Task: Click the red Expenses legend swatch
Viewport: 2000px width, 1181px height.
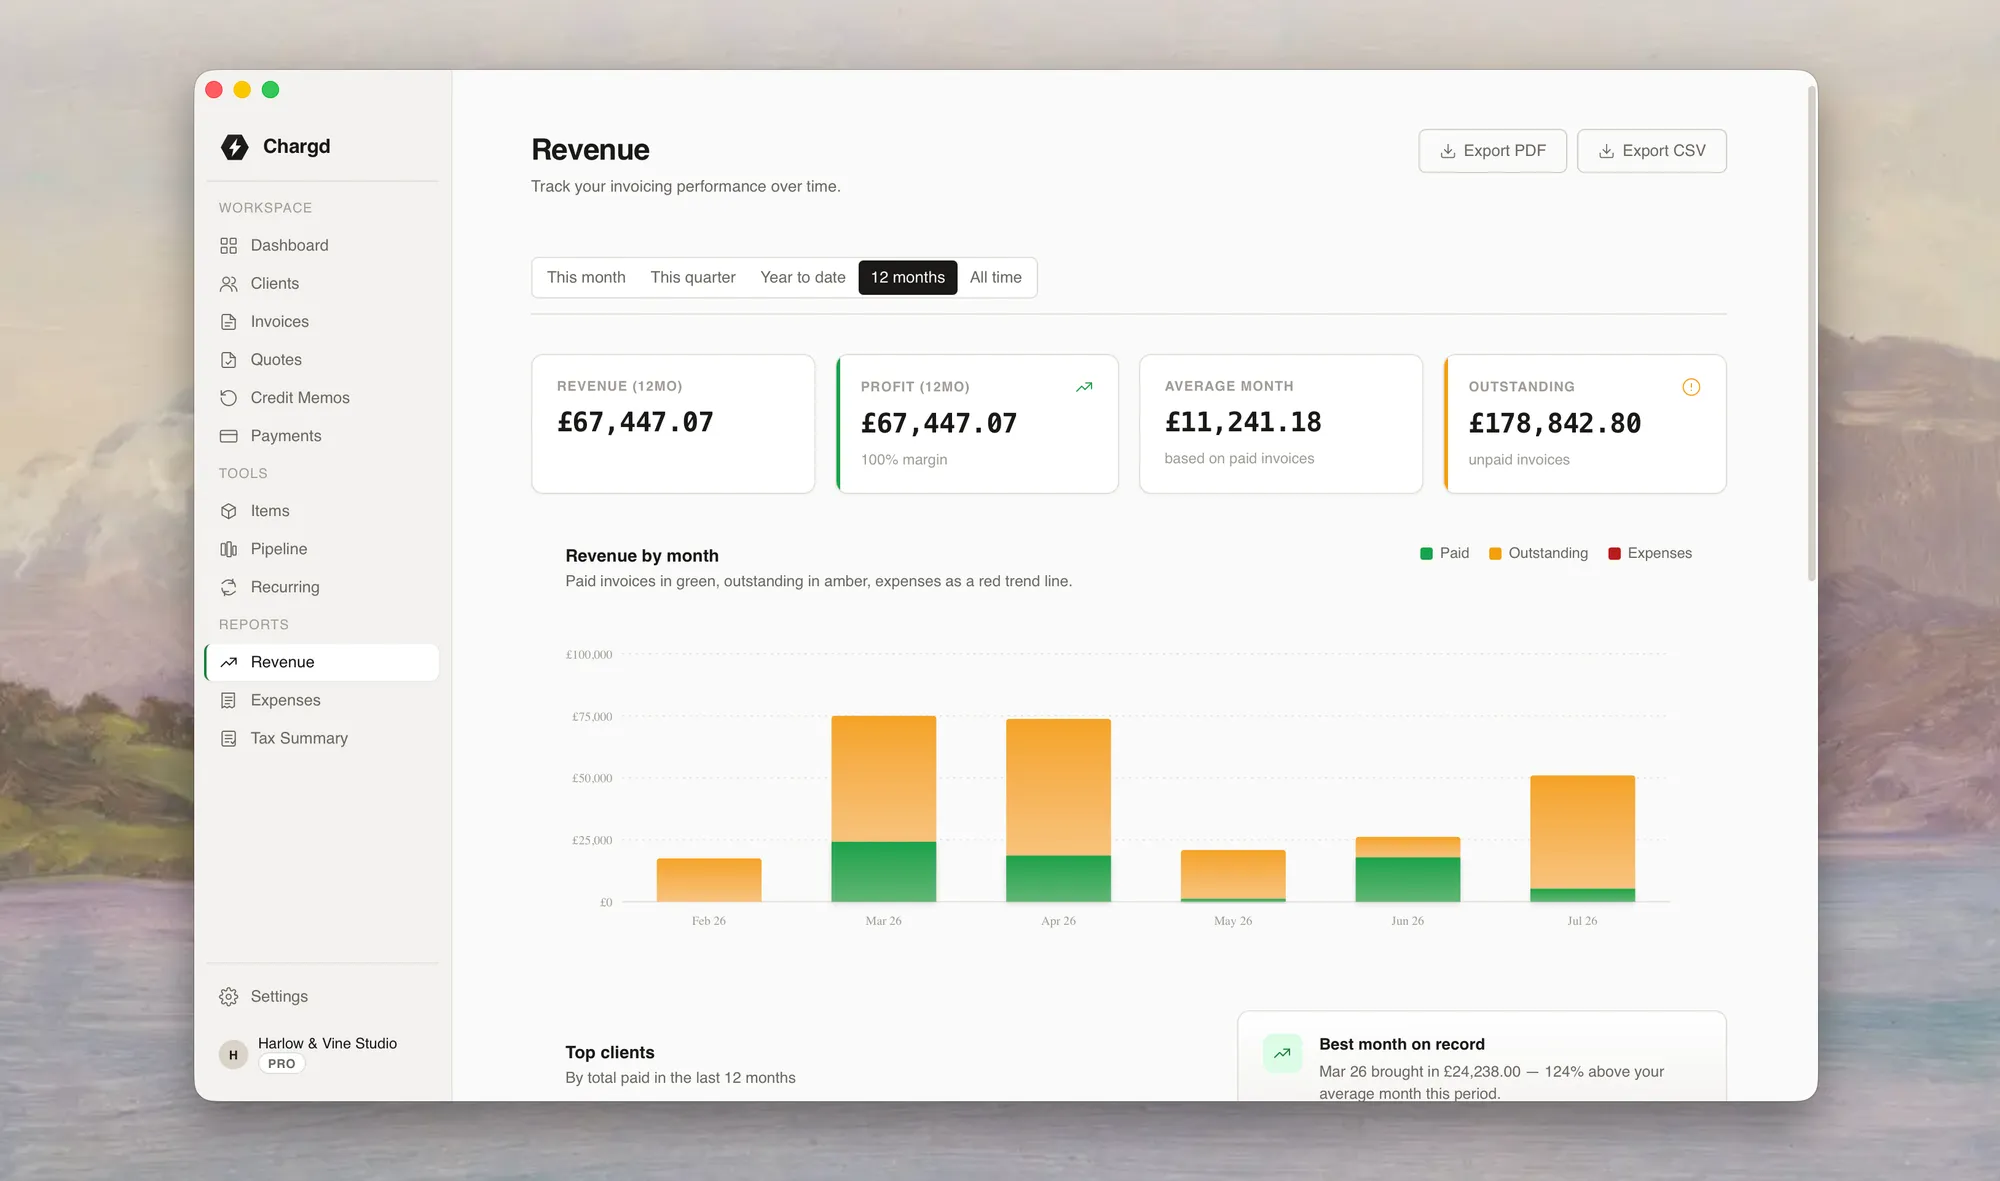Action: tap(1614, 554)
